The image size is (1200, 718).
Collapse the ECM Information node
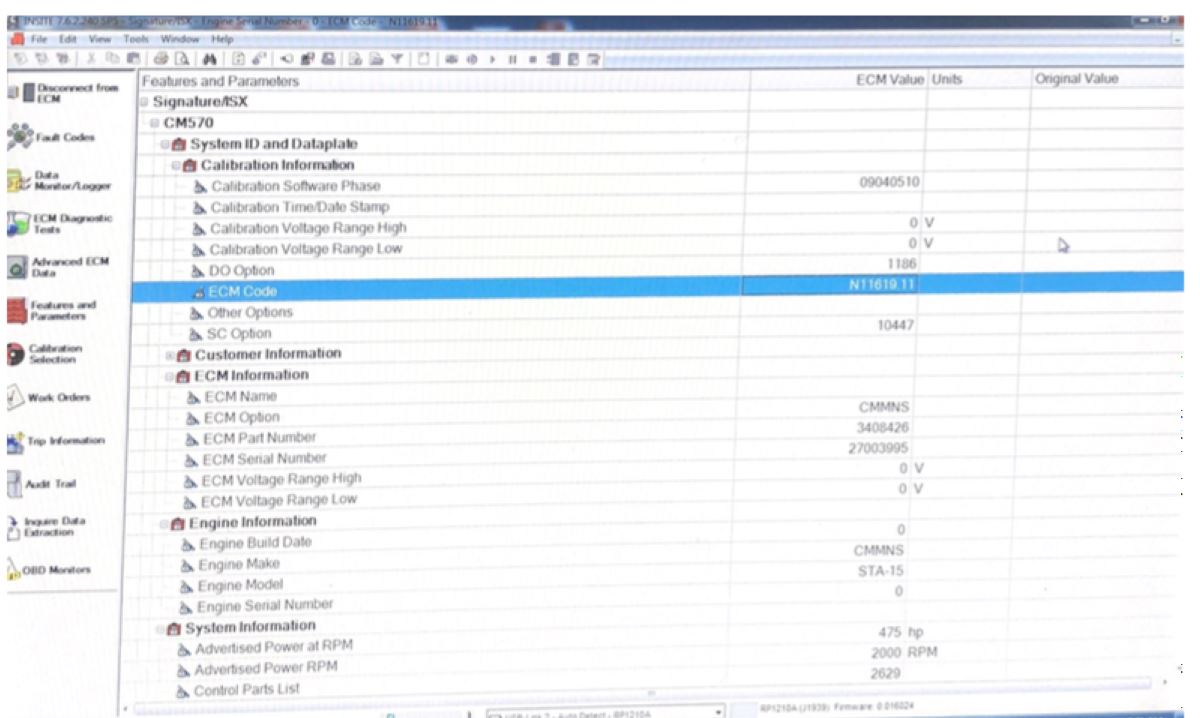pyautogui.click(x=169, y=376)
